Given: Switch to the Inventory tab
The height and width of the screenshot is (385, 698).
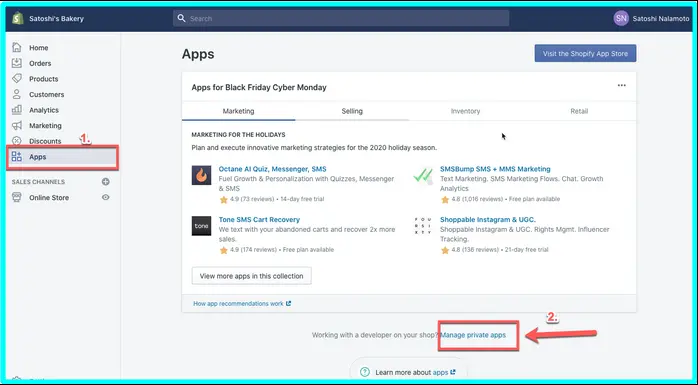Looking at the screenshot, I should click(x=465, y=111).
